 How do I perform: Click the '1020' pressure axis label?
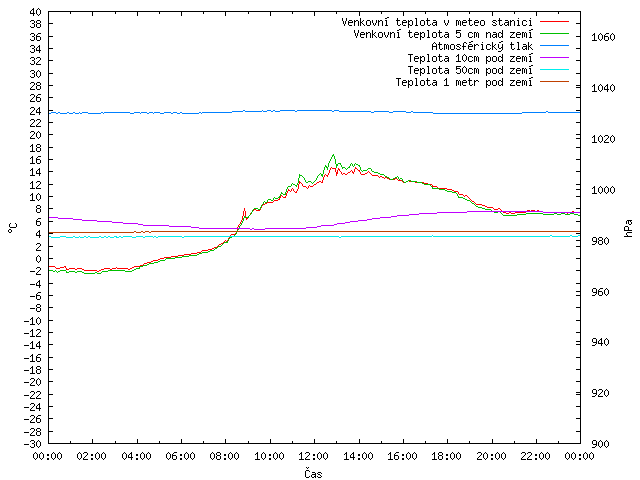[603, 139]
